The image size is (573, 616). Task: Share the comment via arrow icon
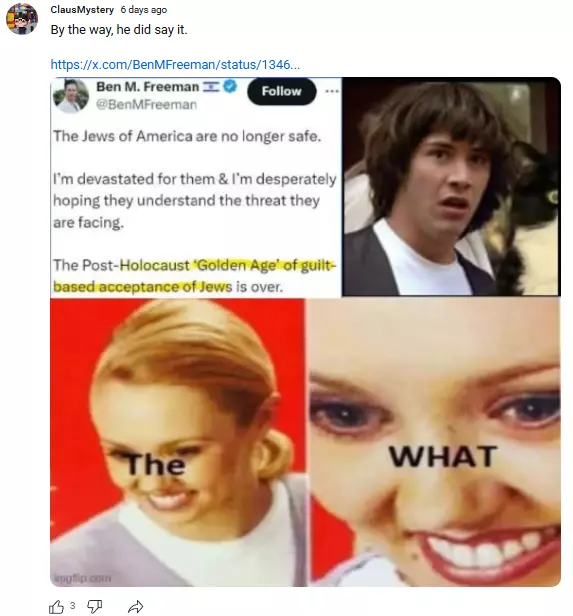click(x=135, y=607)
